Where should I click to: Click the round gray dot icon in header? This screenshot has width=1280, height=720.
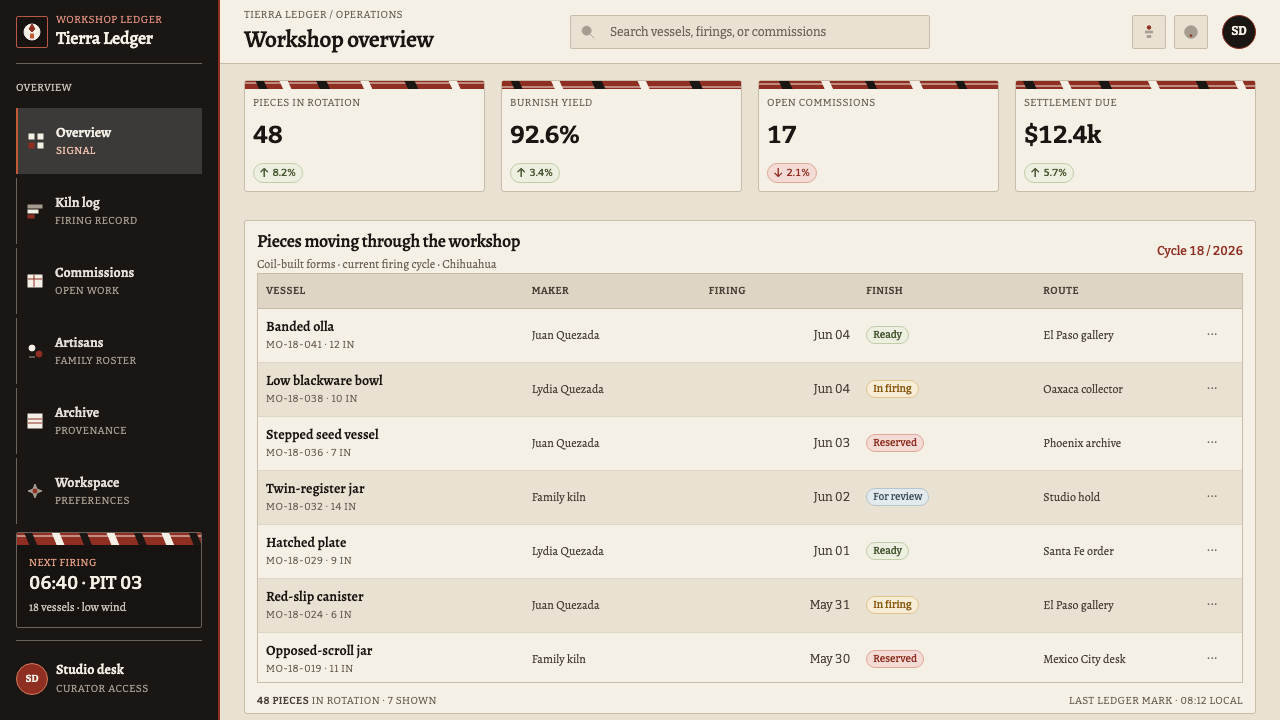pyautogui.click(x=1191, y=32)
